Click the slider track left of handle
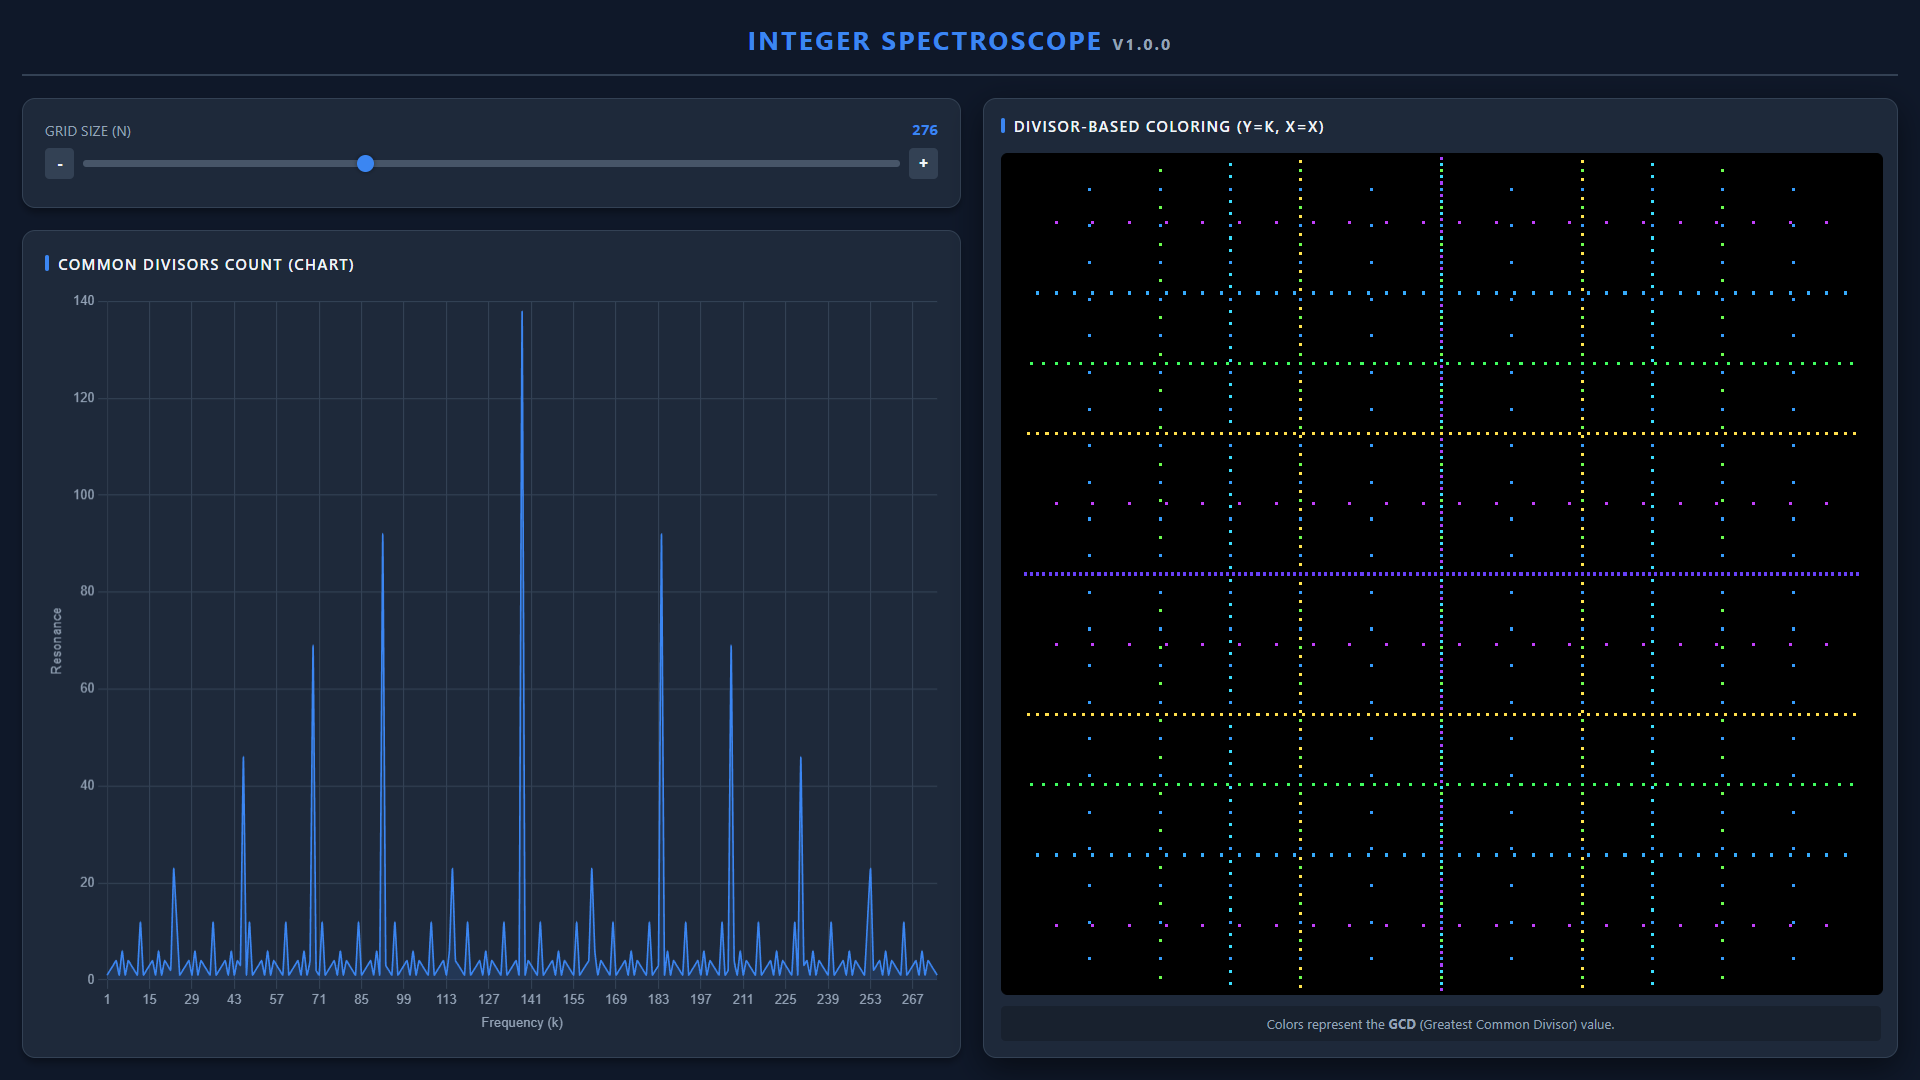The height and width of the screenshot is (1080, 1920). [x=220, y=164]
